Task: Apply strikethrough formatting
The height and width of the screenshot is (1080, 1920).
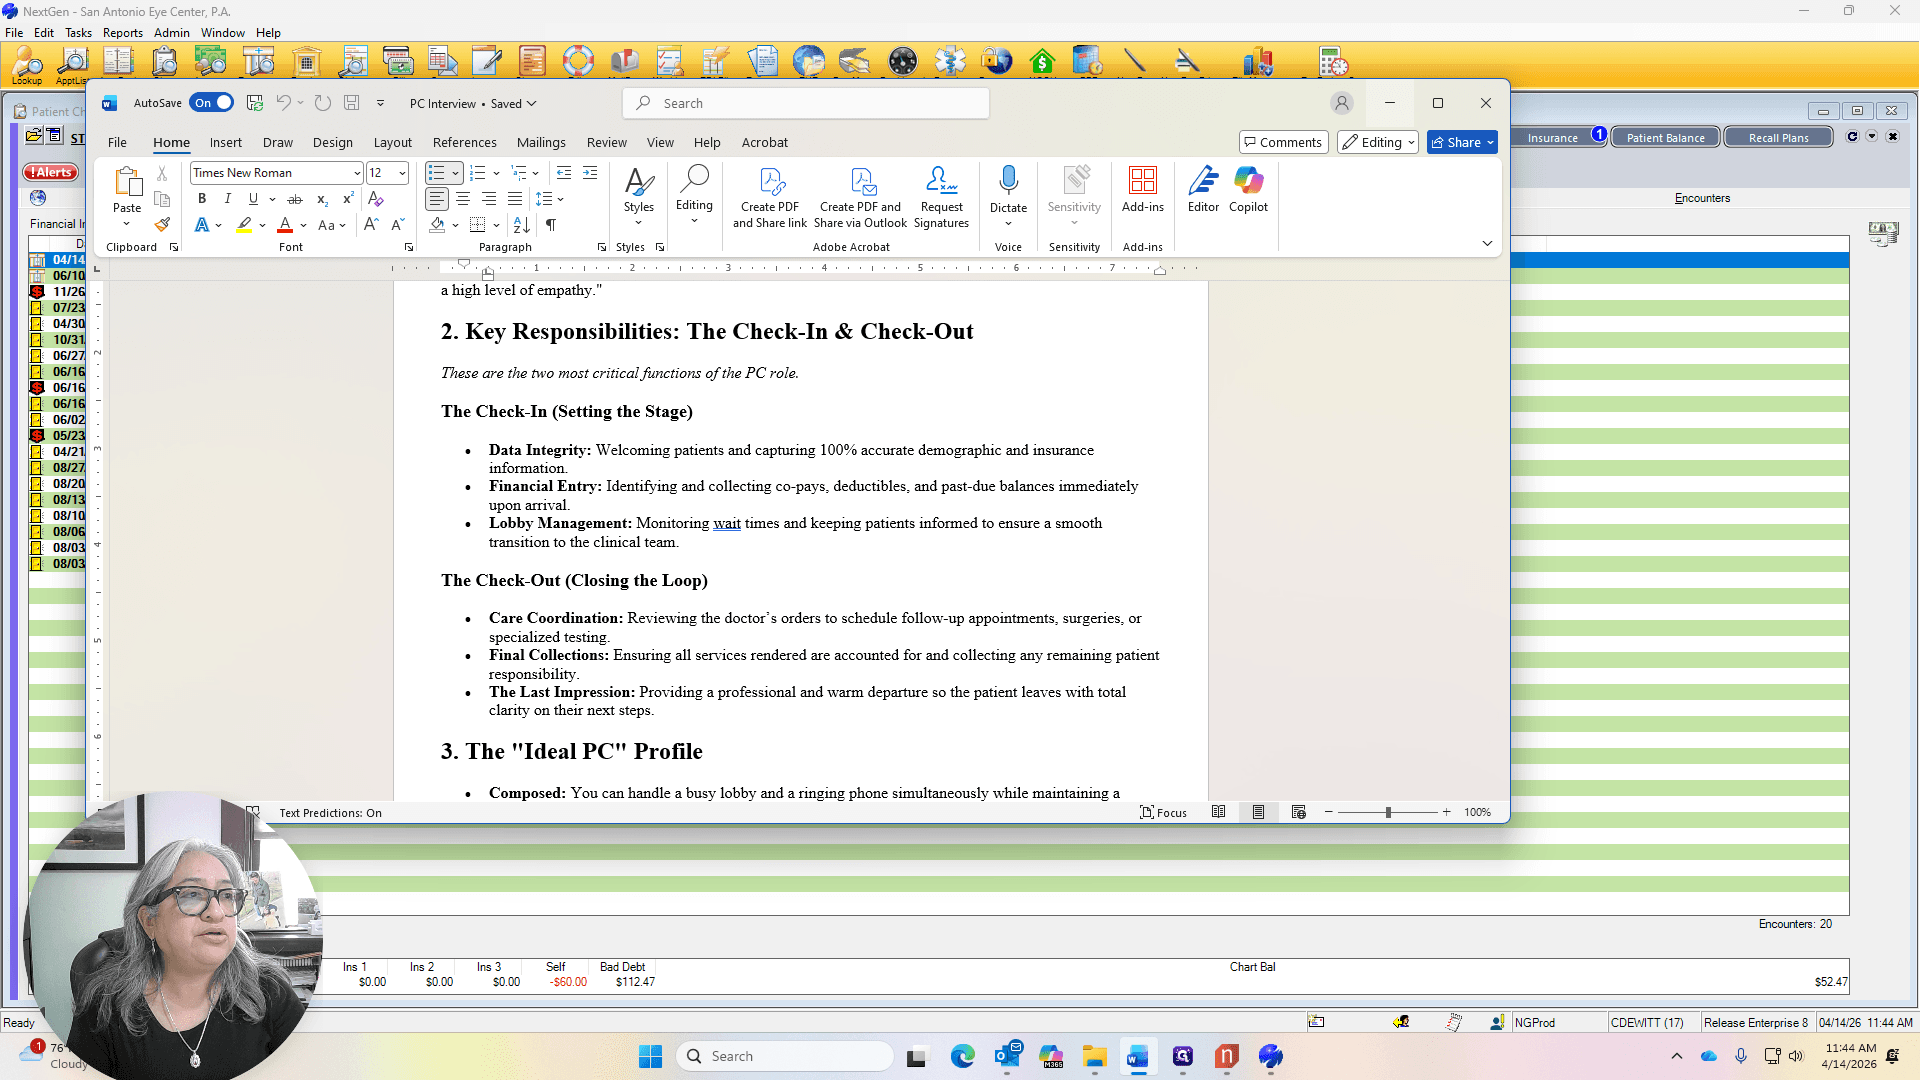Action: click(295, 199)
